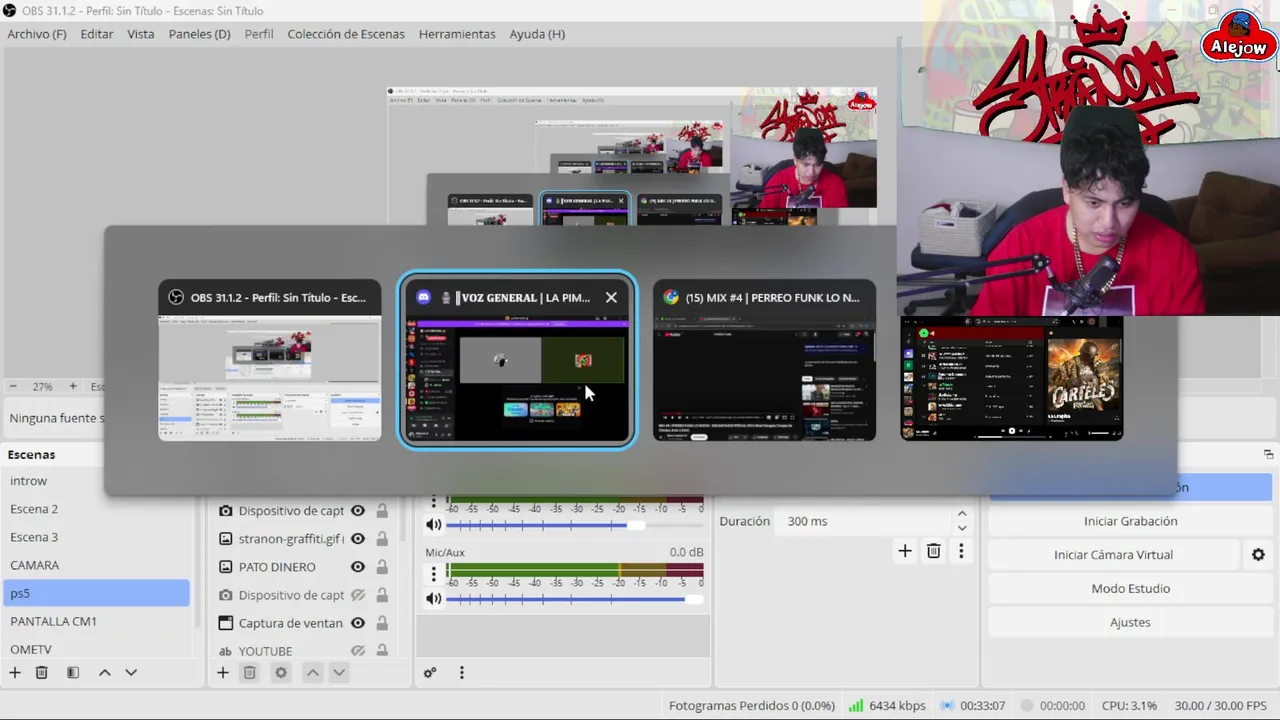Screen dimensions: 1280x720
Task: Close Discord window from task switcher
Action: (x=611, y=297)
